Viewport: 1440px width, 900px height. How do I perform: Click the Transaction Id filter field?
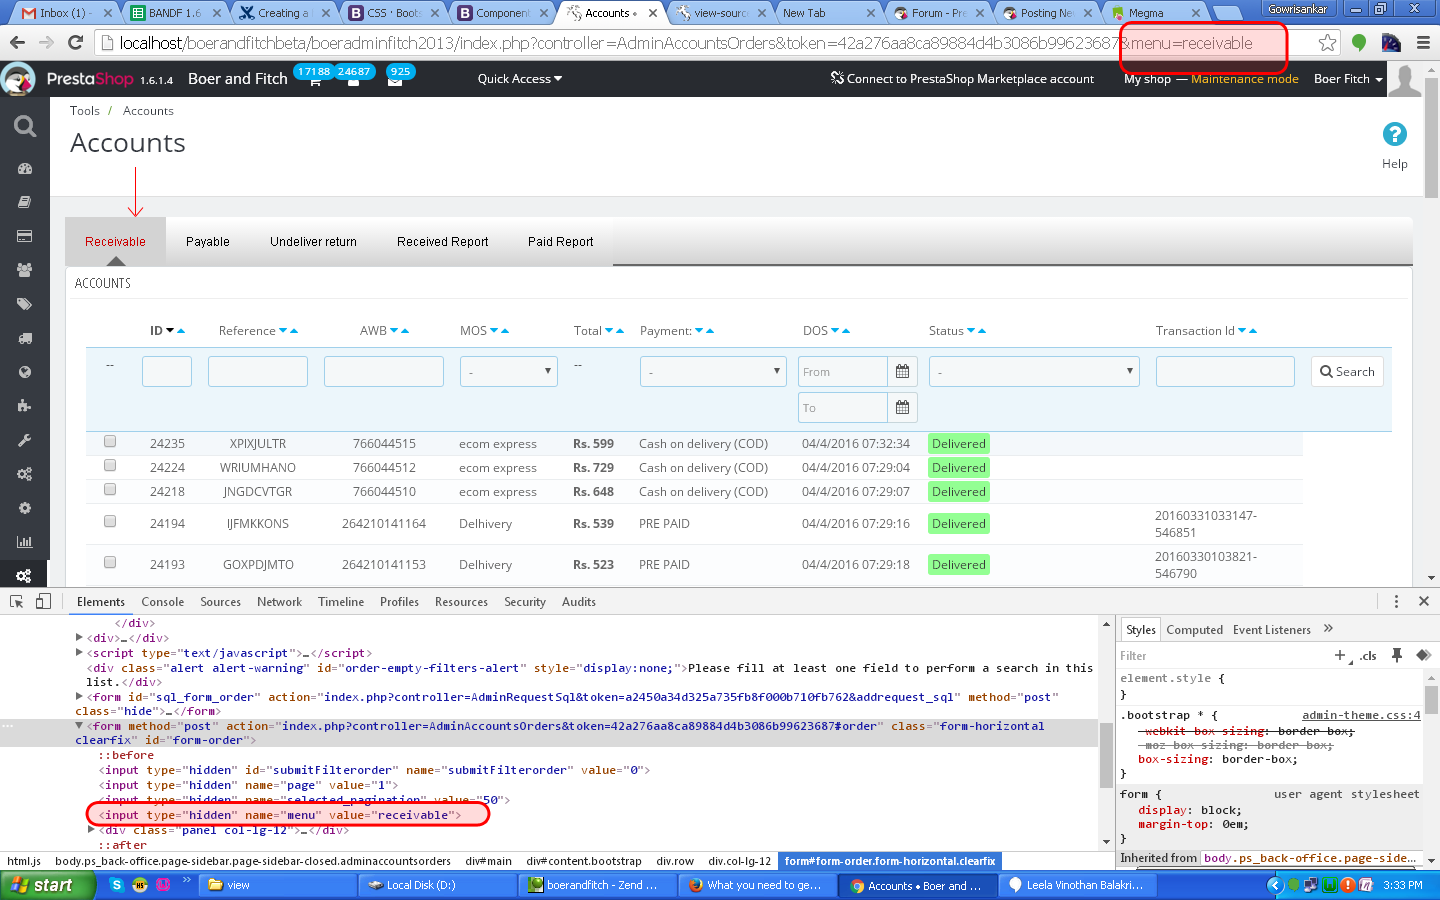(1225, 372)
